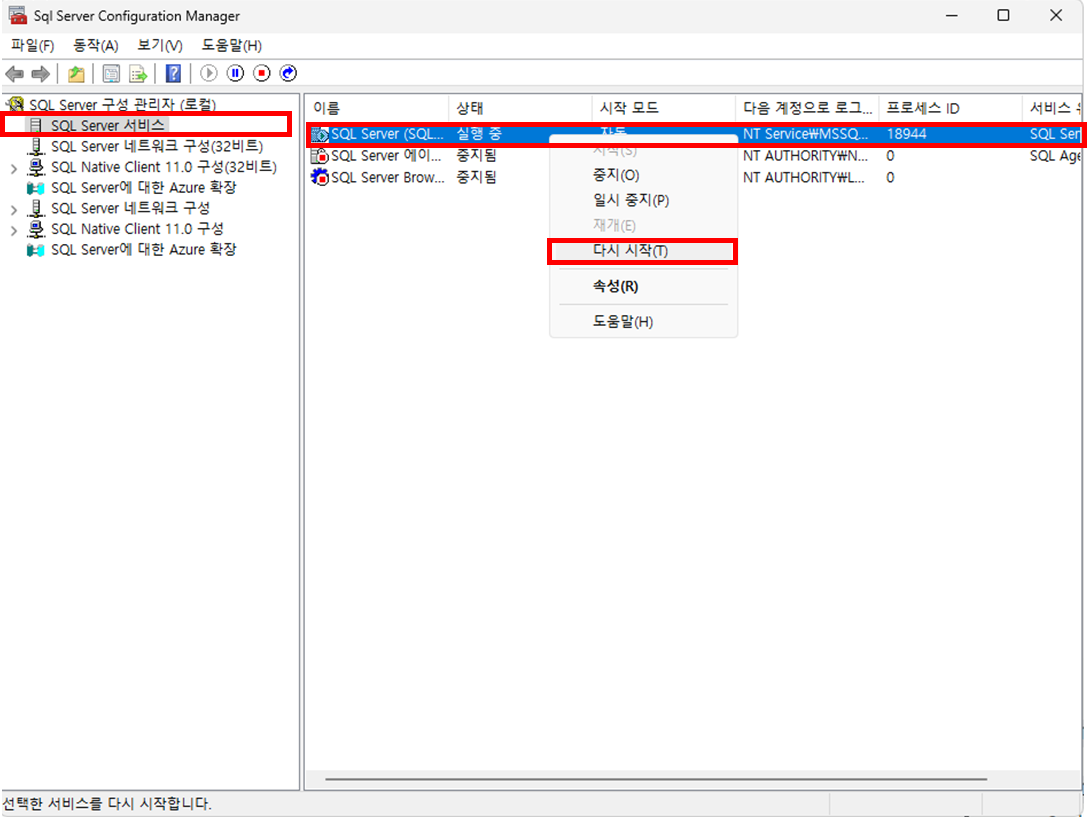Click the Sql Server Configuration Manager title icon
The height and width of the screenshot is (817, 1087).
[17, 15]
